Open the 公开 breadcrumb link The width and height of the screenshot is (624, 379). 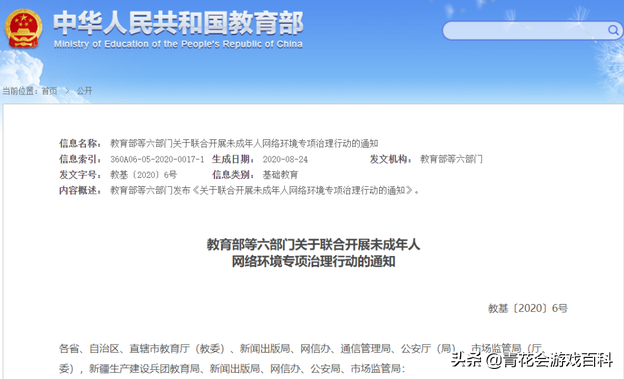coord(84,91)
